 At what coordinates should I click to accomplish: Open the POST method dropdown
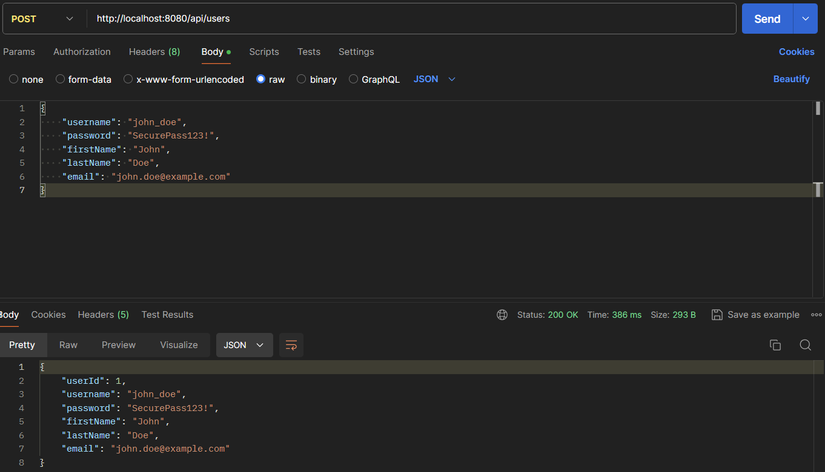[x=42, y=19]
